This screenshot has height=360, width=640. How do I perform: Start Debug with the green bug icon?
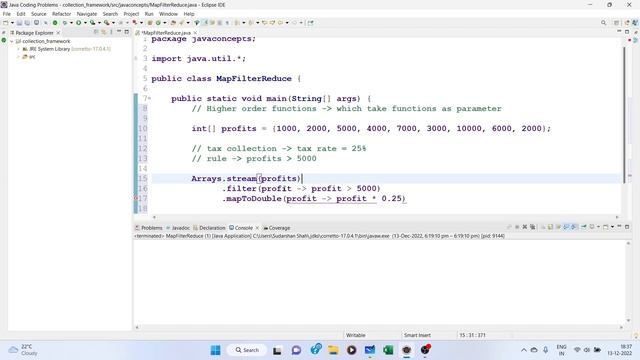coord(65,23)
